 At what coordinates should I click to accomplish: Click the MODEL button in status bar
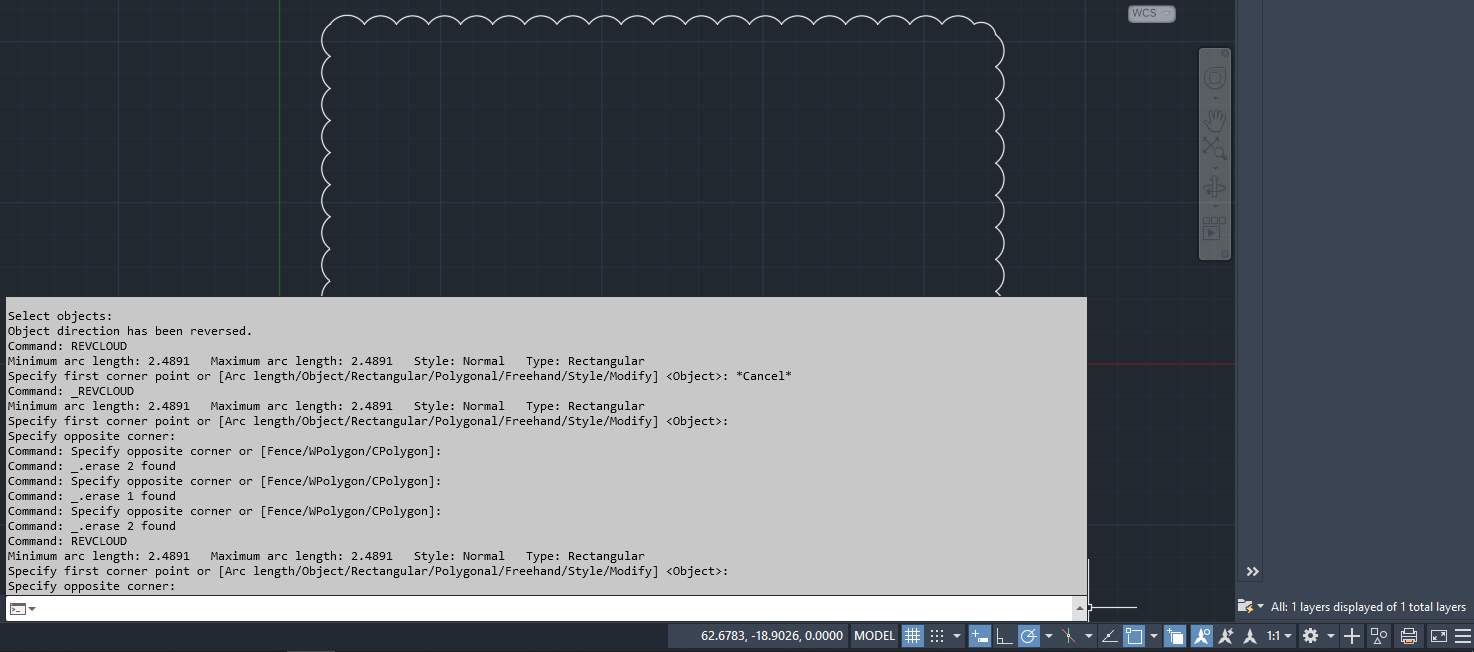tap(874, 636)
